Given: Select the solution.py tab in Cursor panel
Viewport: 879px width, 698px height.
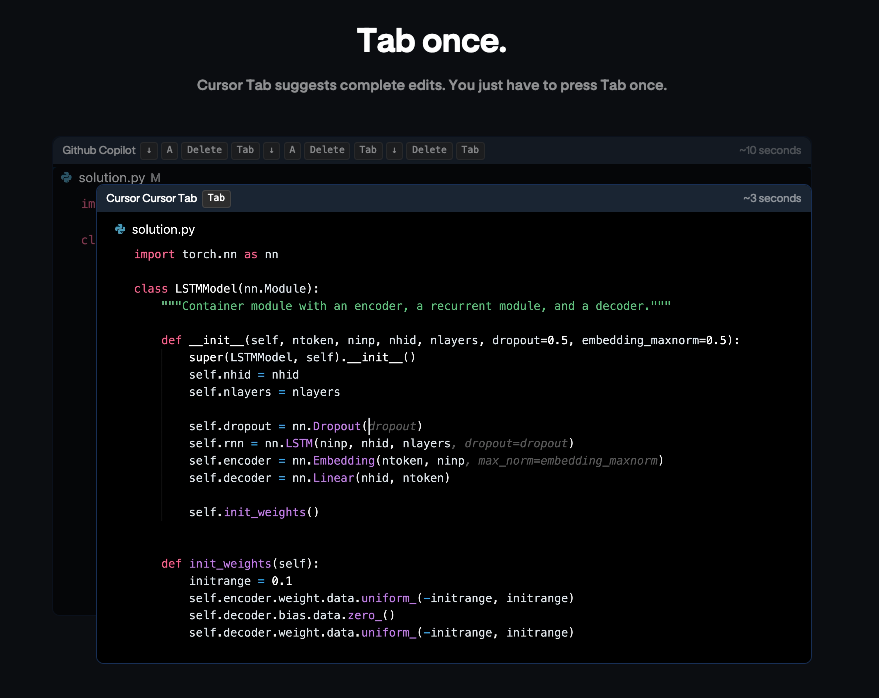Looking at the screenshot, I should click(x=163, y=229).
